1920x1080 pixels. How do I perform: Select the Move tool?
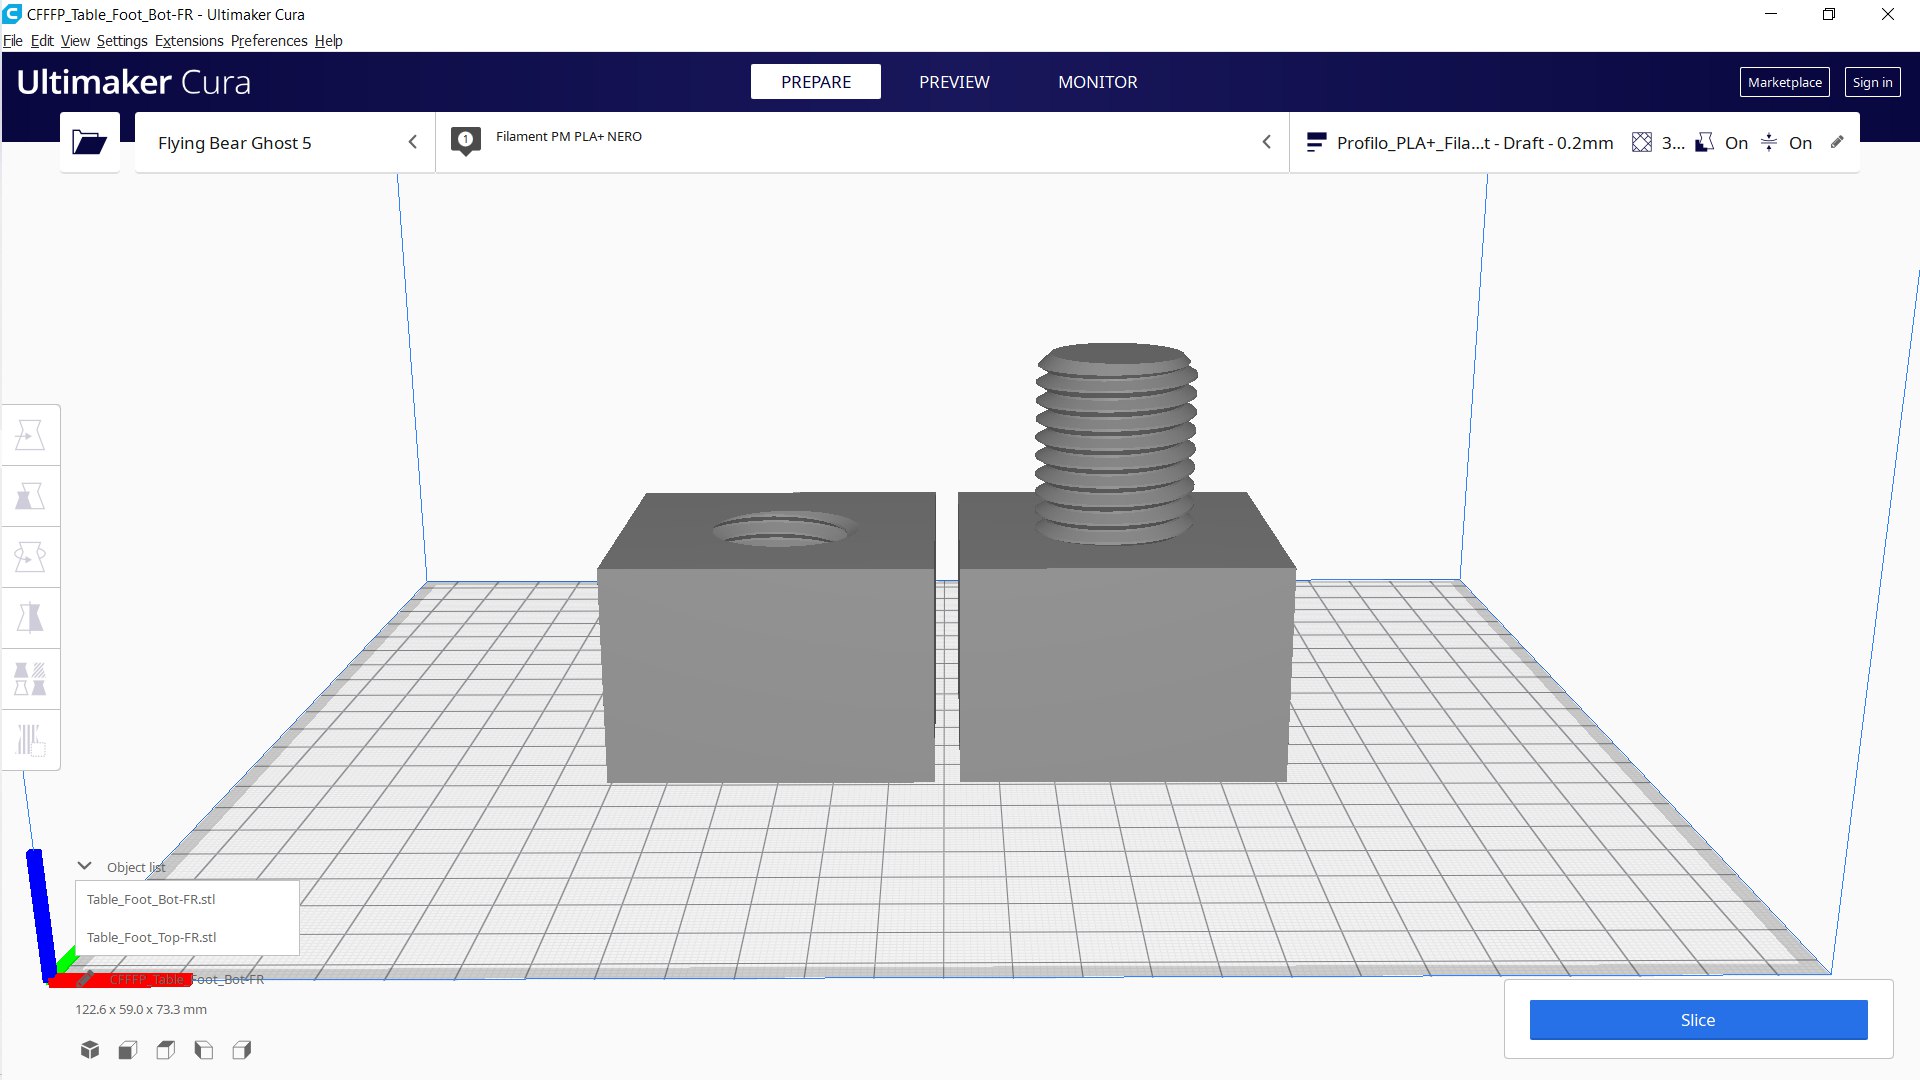pyautogui.click(x=30, y=435)
